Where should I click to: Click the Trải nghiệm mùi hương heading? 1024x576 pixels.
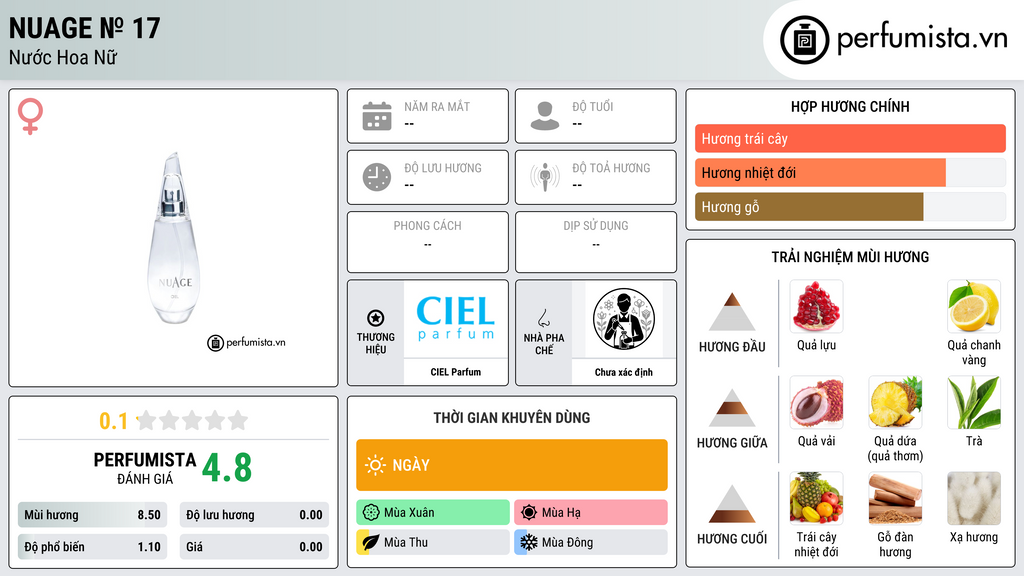point(850,257)
